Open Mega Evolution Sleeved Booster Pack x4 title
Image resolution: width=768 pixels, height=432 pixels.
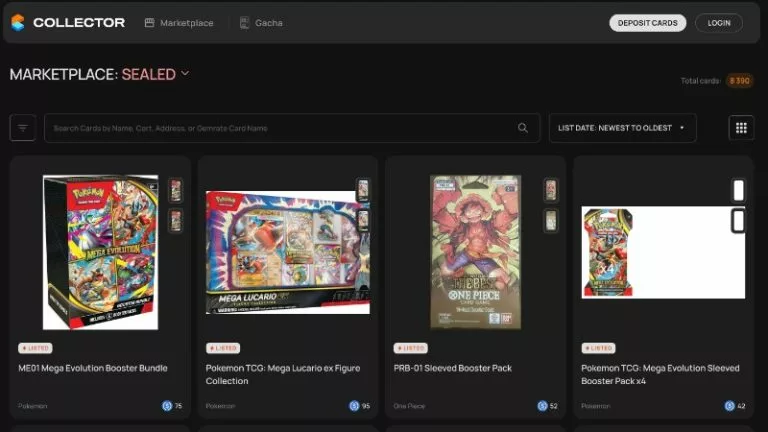coord(660,375)
